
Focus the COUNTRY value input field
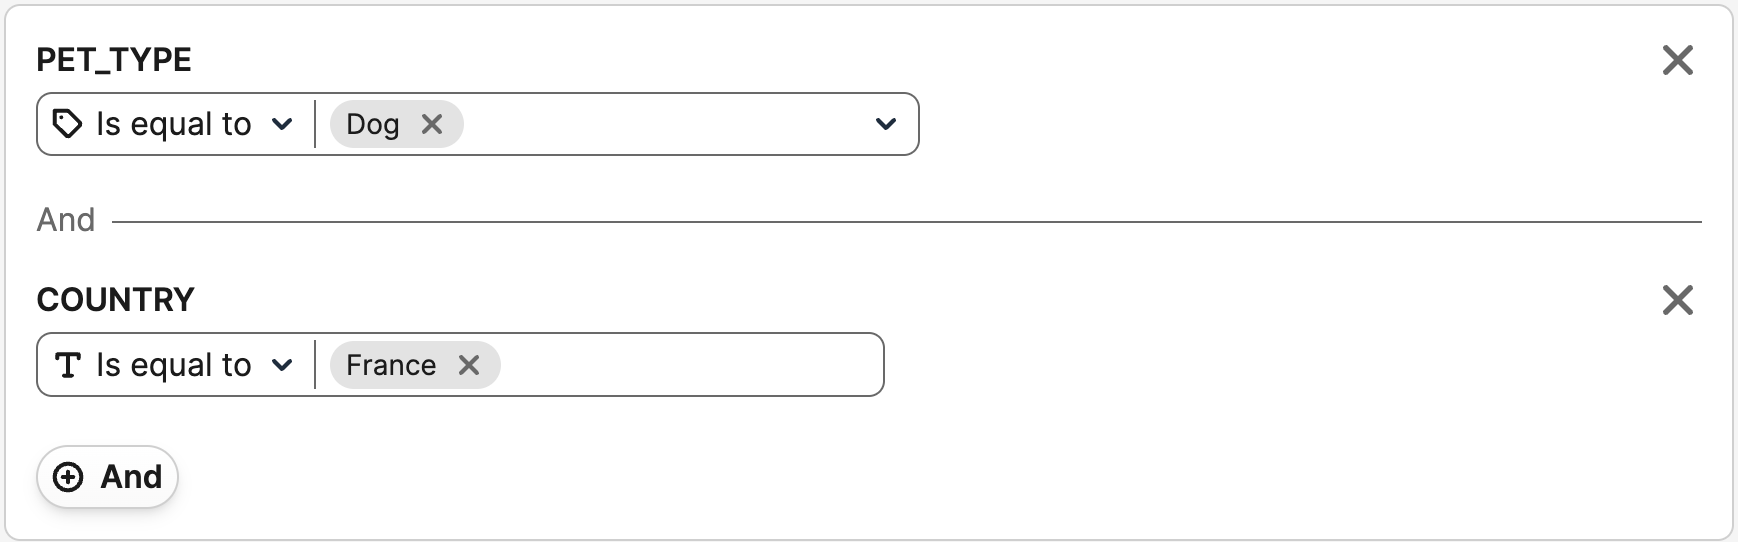pyautogui.click(x=690, y=365)
